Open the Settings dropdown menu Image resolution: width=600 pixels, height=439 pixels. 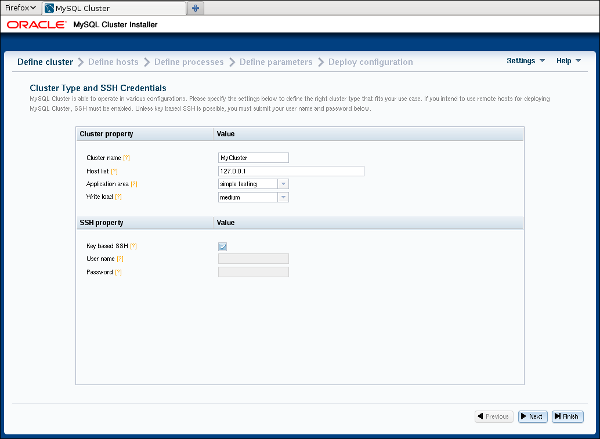click(x=525, y=61)
